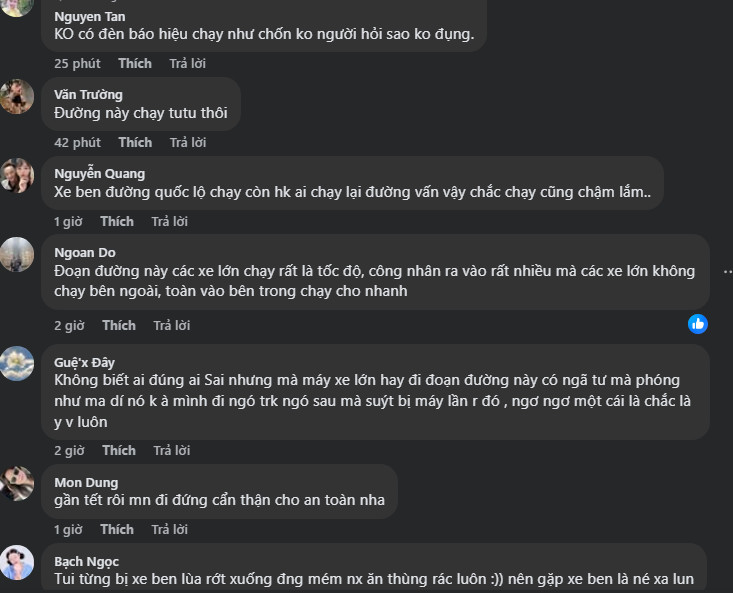Like Nguyễn Quang's comment
This screenshot has height=593, width=733.
(117, 221)
